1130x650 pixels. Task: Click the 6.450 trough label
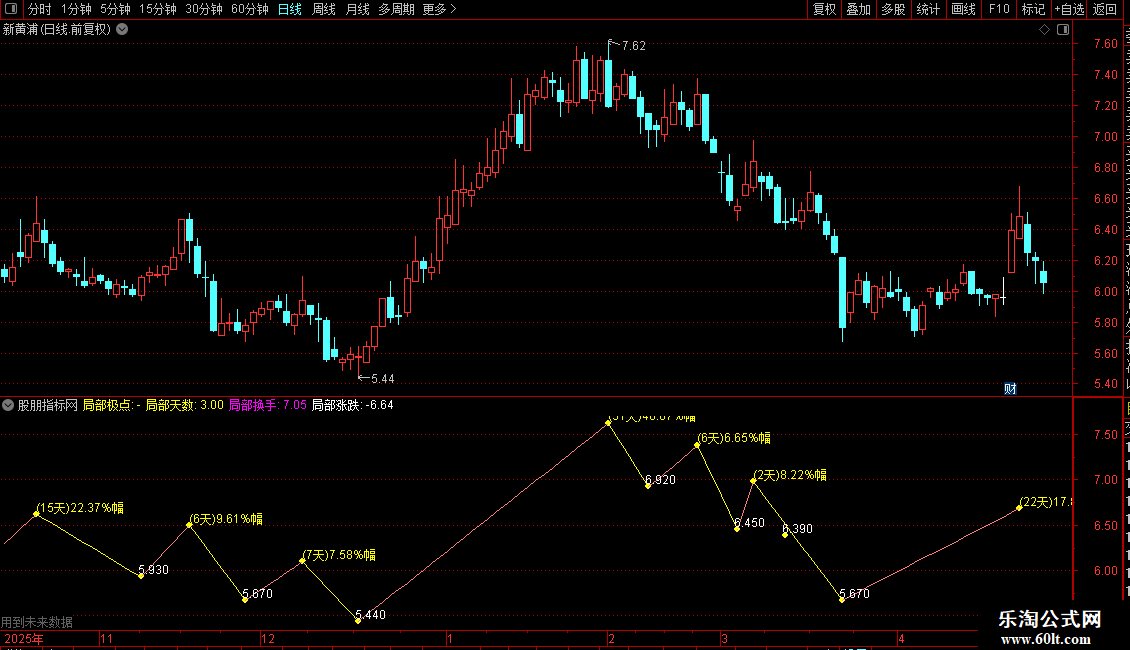click(x=749, y=523)
